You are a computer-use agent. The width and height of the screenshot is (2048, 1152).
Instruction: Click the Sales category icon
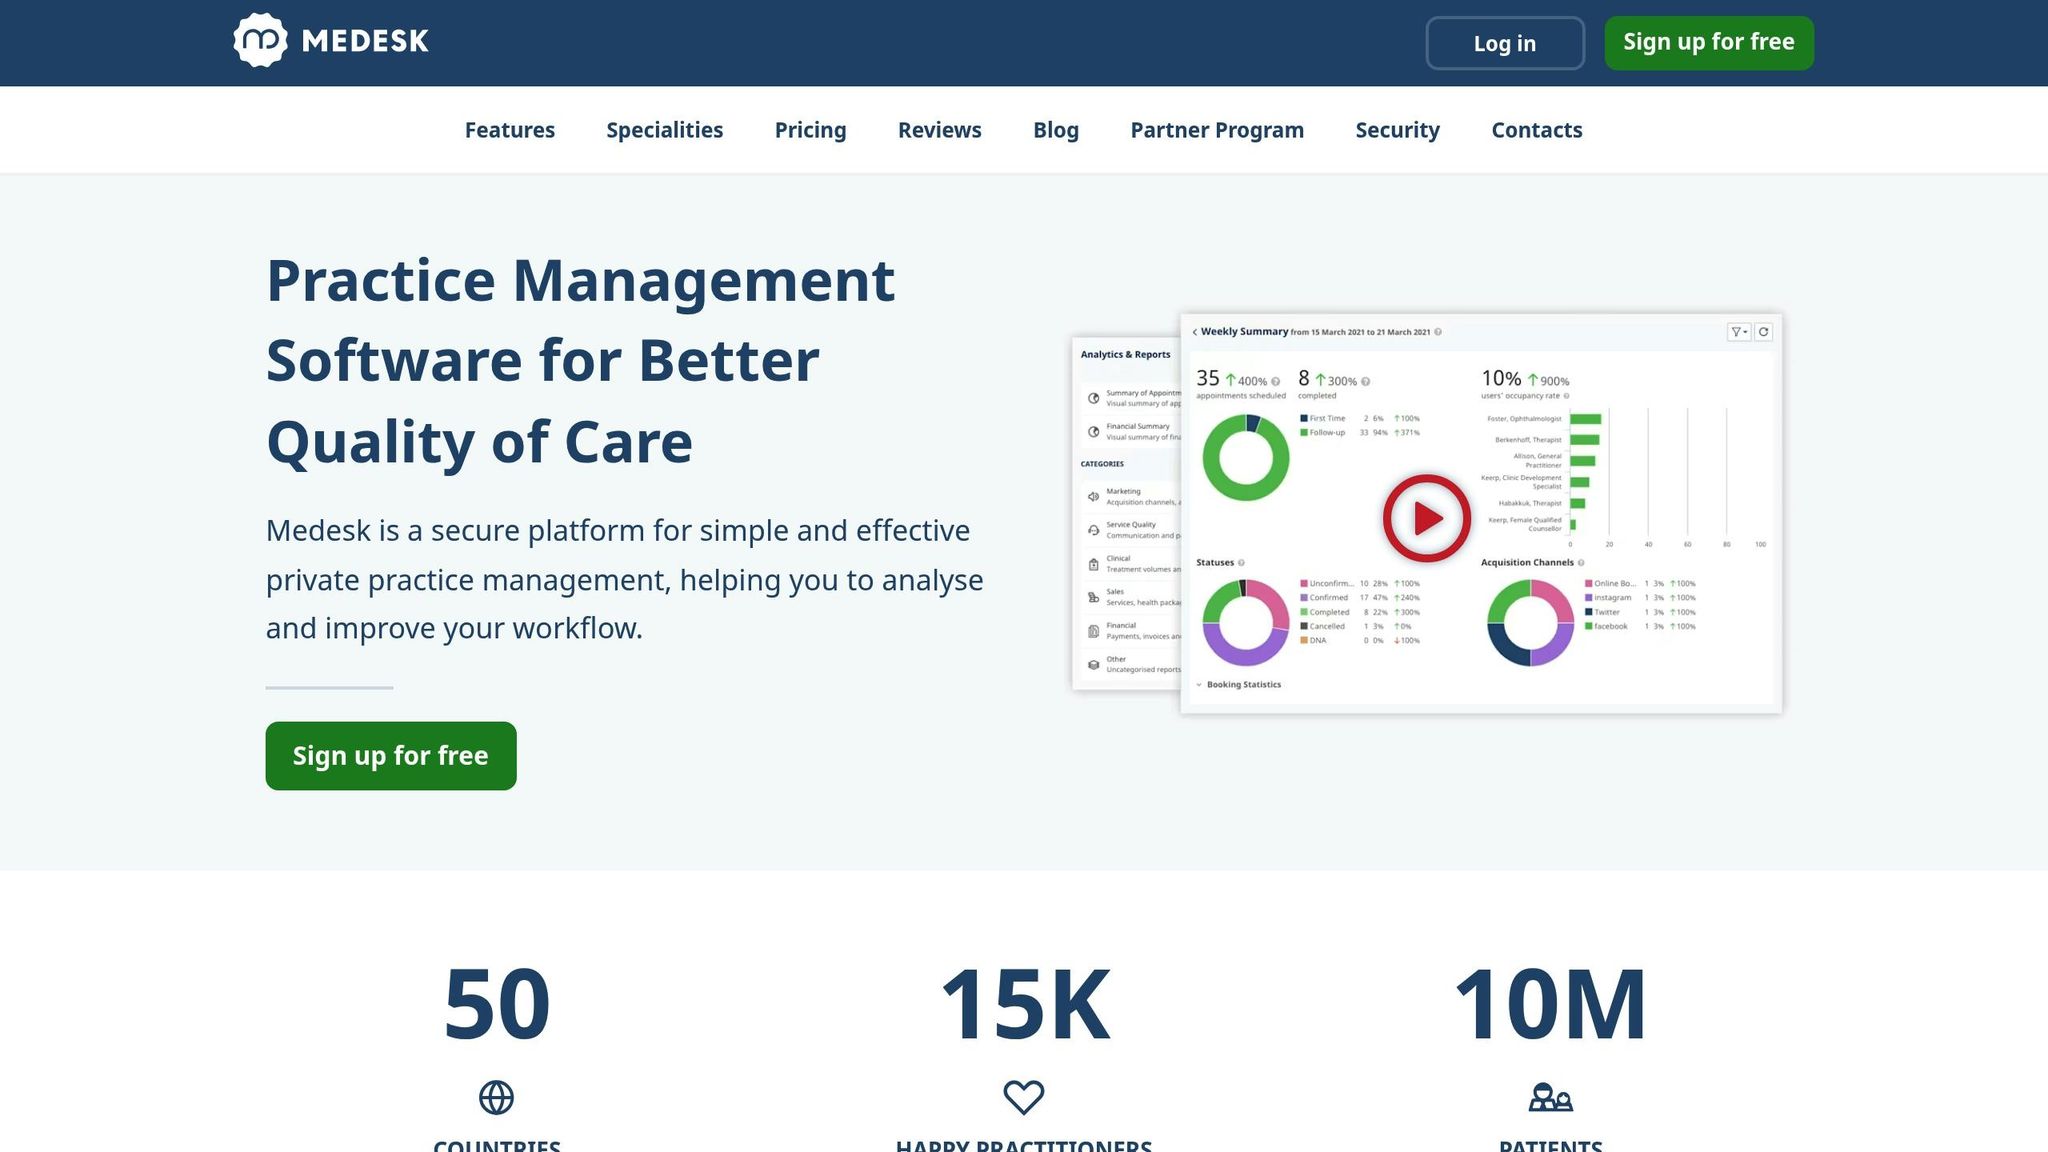click(x=1093, y=597)
